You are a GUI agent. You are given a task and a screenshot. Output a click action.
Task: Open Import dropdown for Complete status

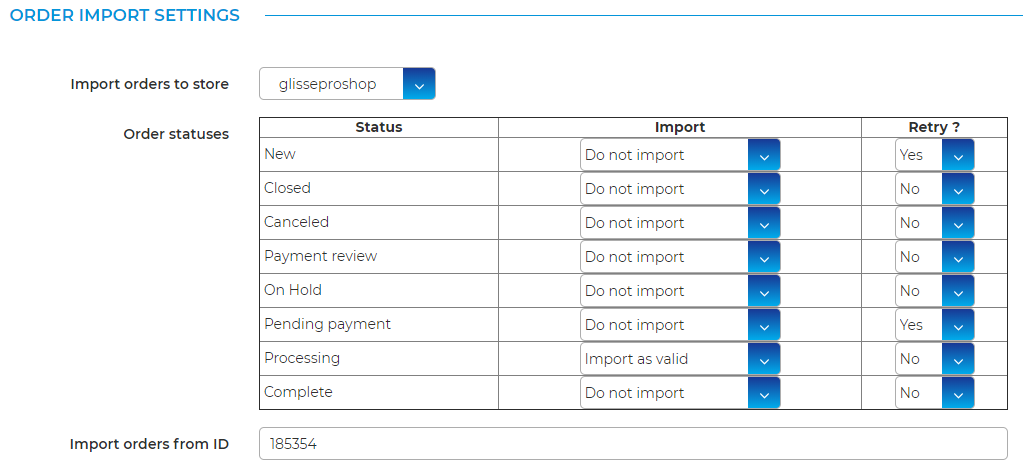pos(680,393)
